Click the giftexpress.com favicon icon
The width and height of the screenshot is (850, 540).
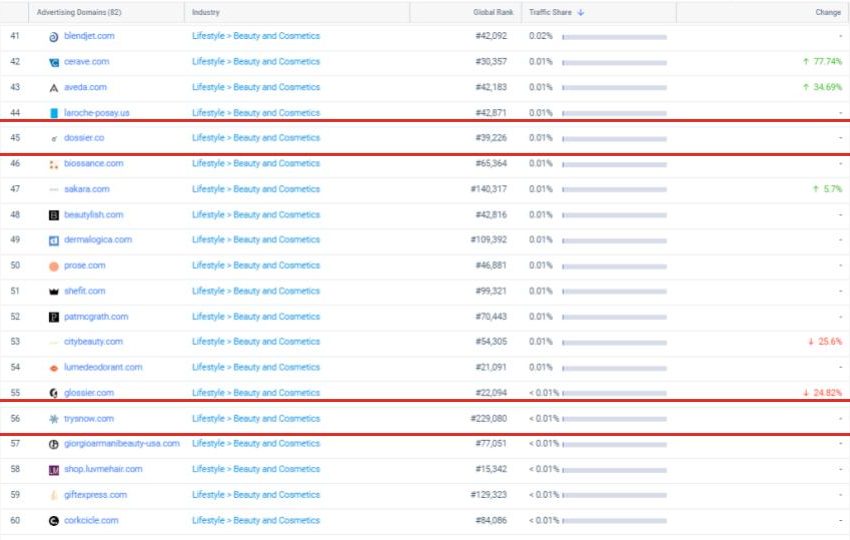coord(54,496)
